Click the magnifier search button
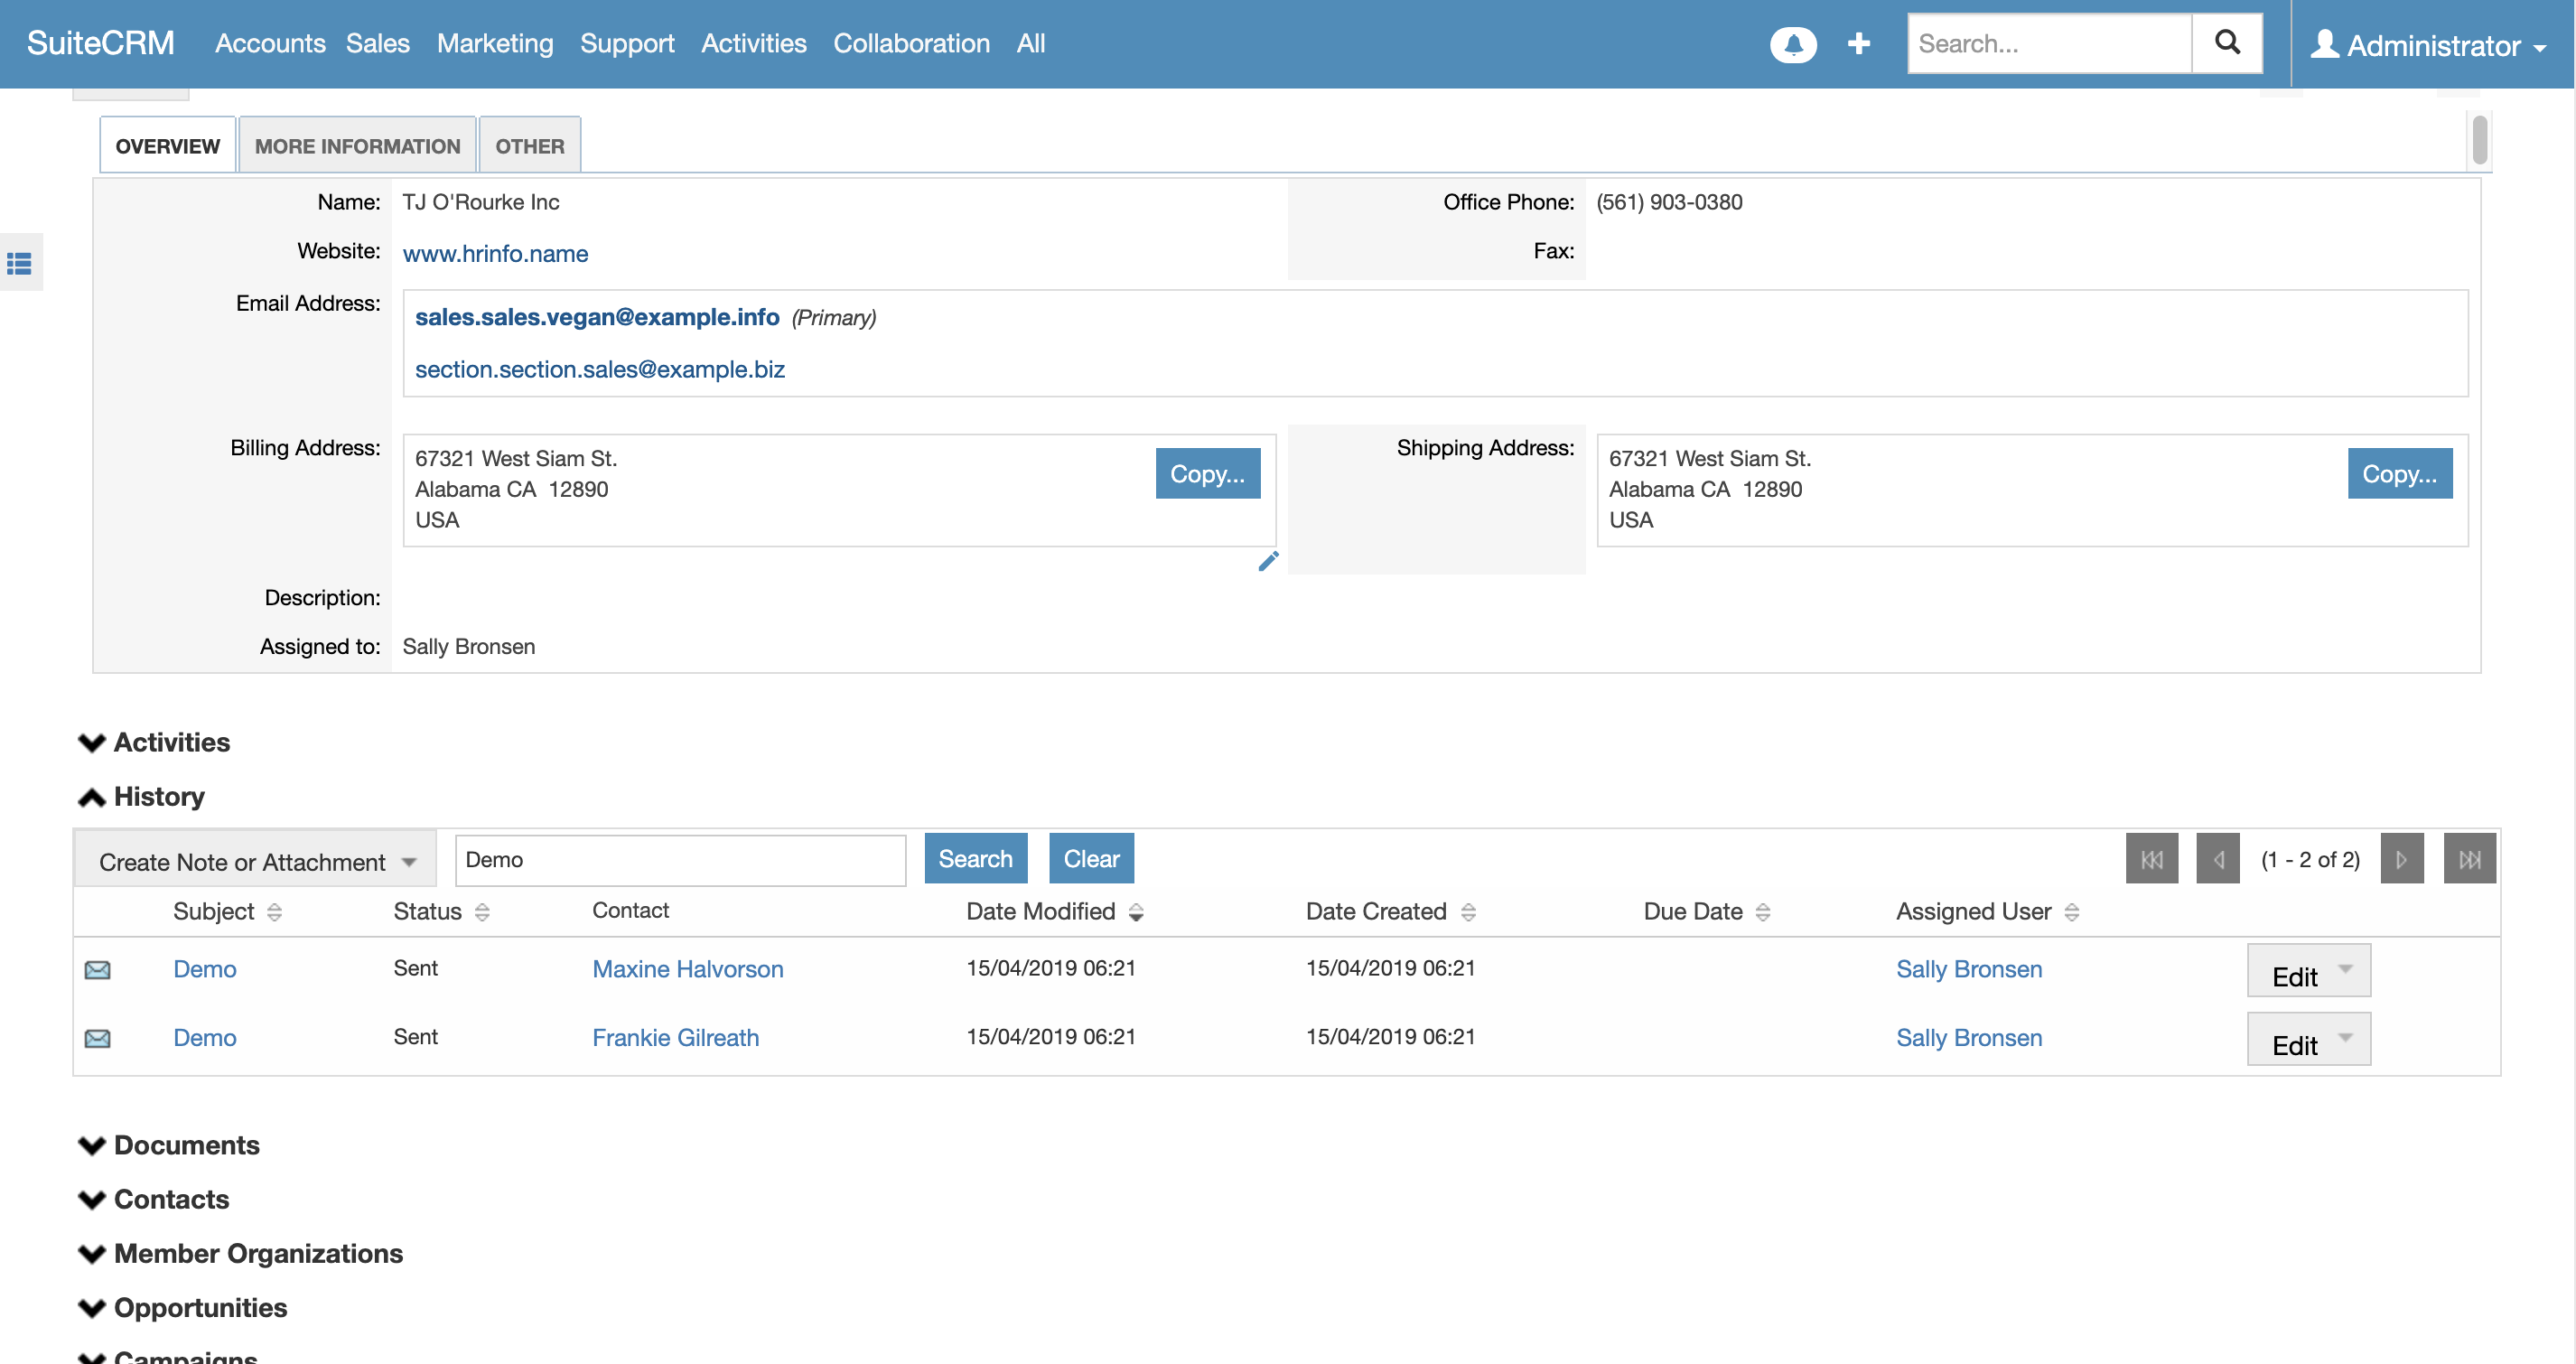This screenshot has width=2576, height=1364. [x=2227, y=43]
